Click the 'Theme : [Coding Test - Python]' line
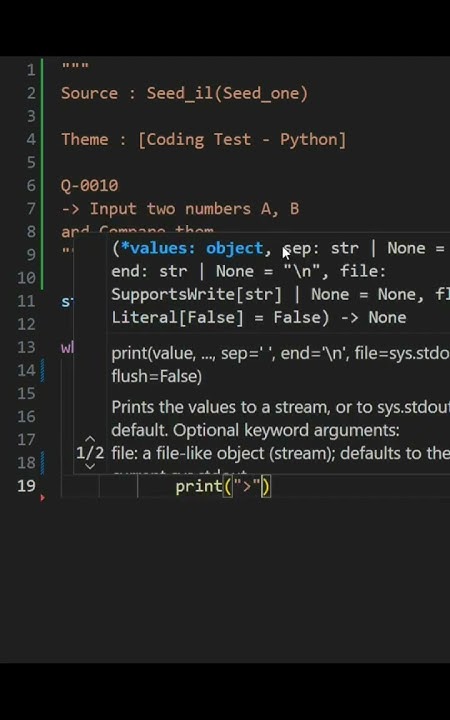 (203, 140)
